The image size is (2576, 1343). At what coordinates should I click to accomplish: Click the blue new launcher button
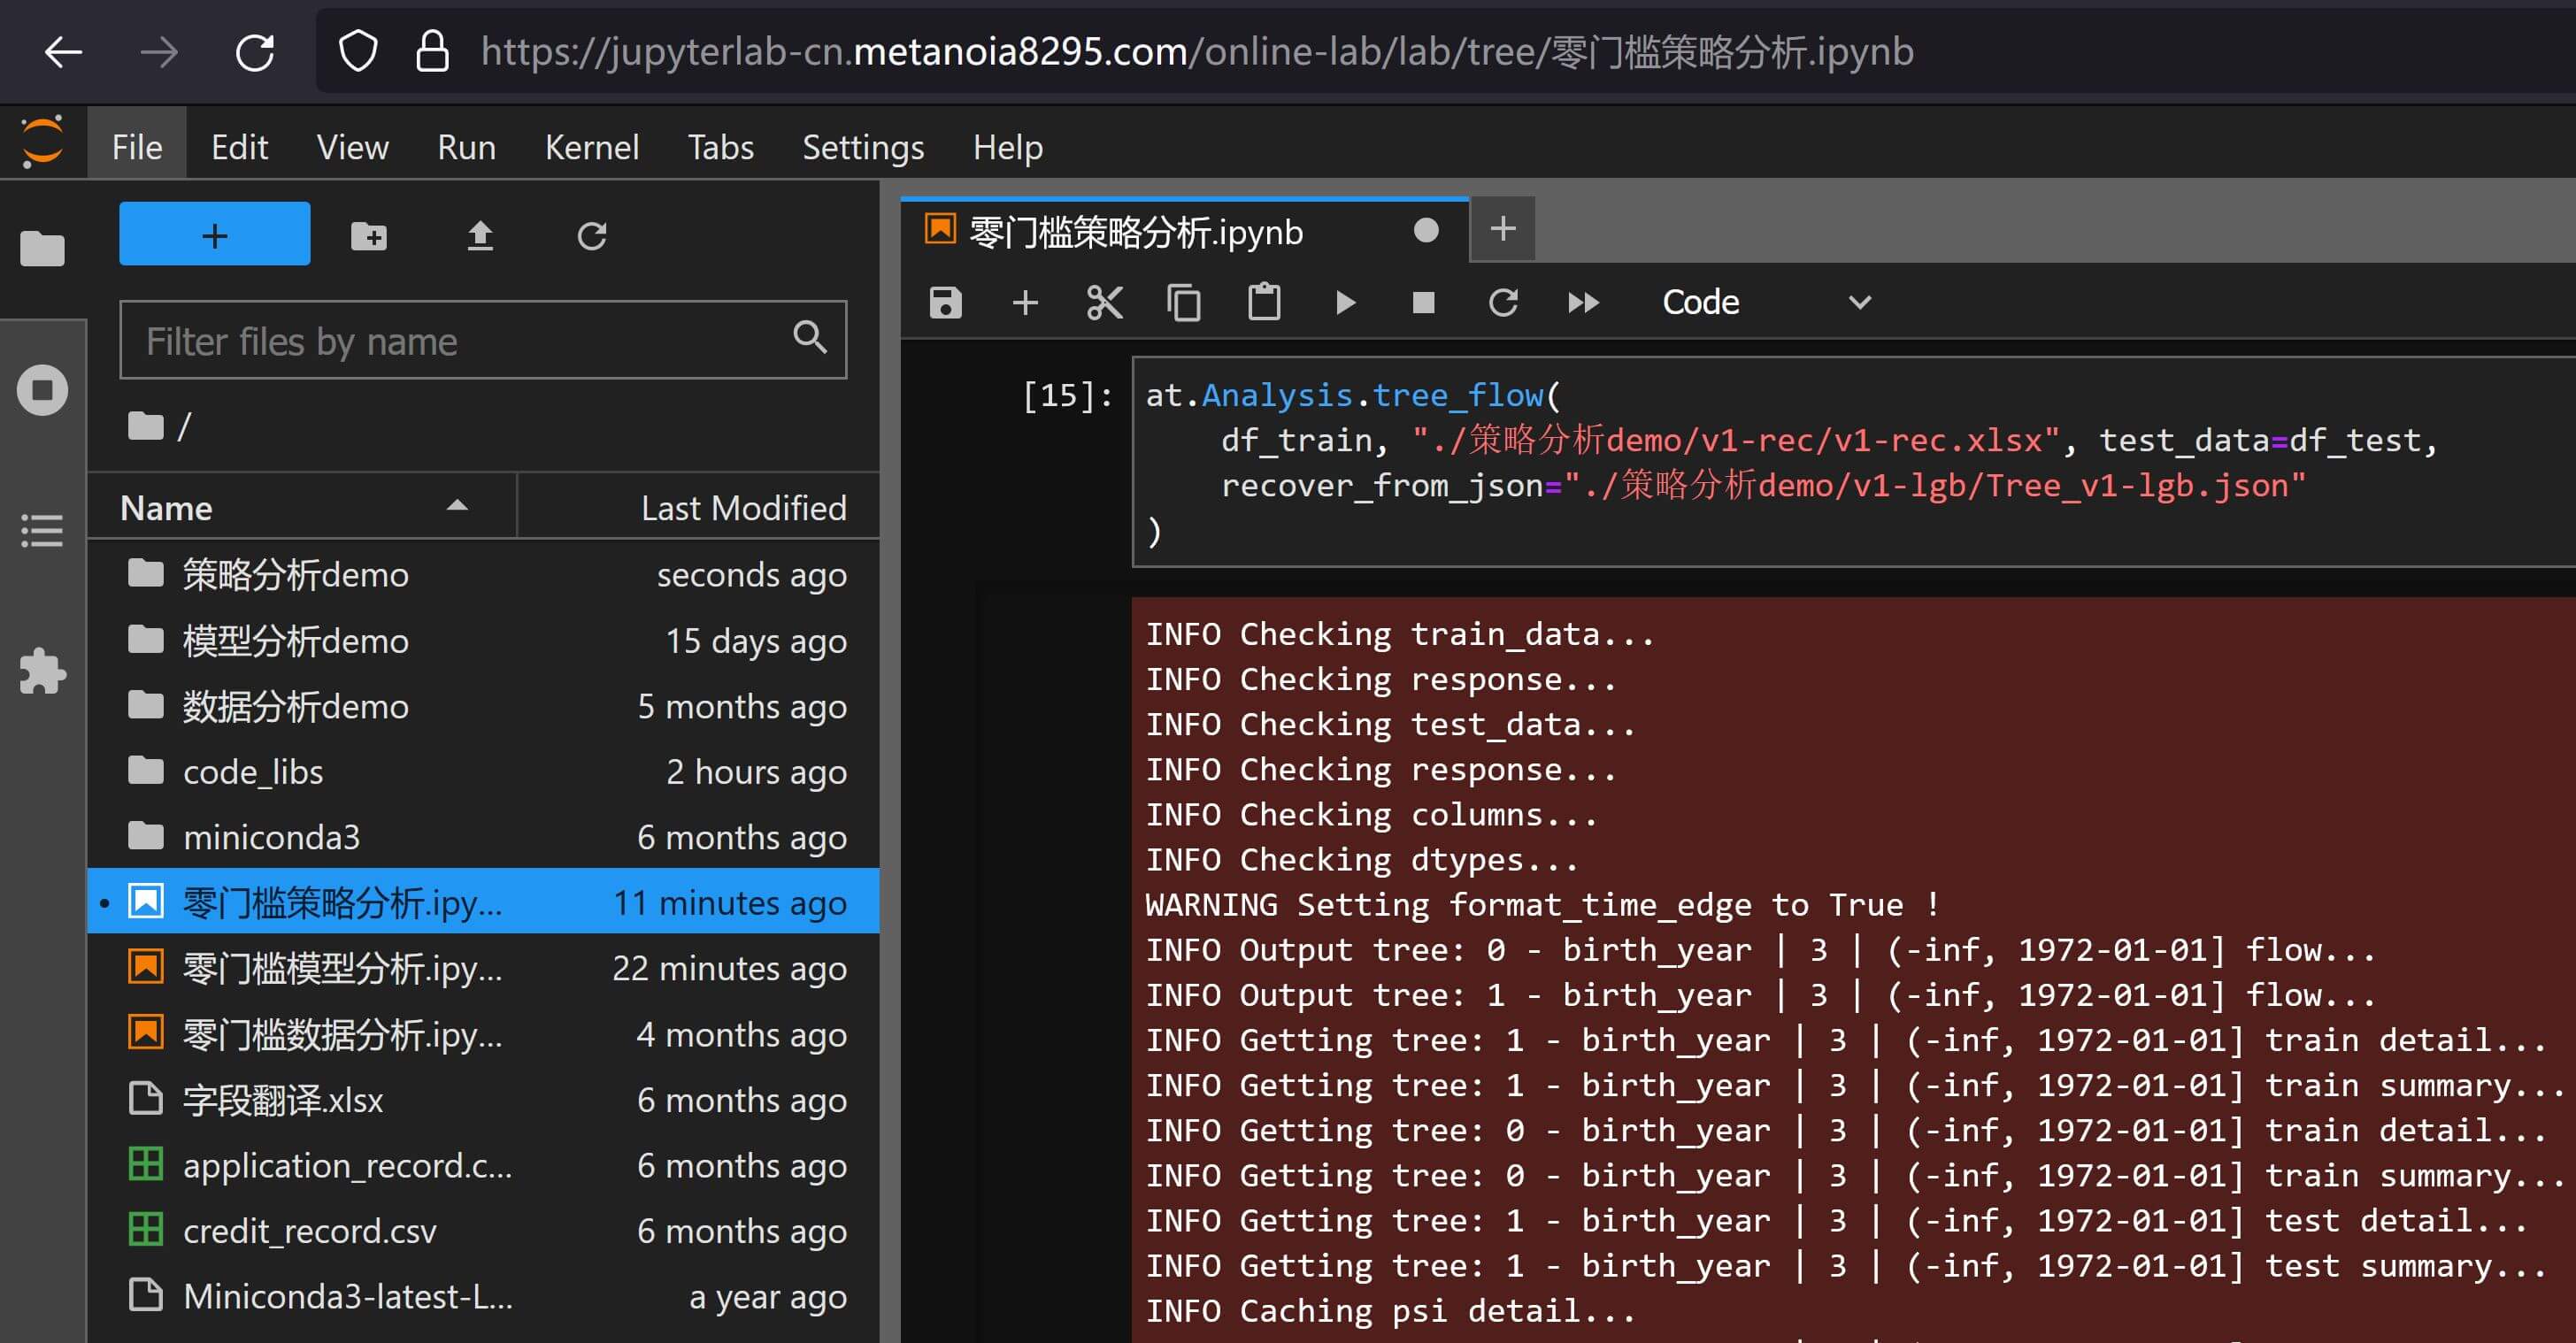214,234
